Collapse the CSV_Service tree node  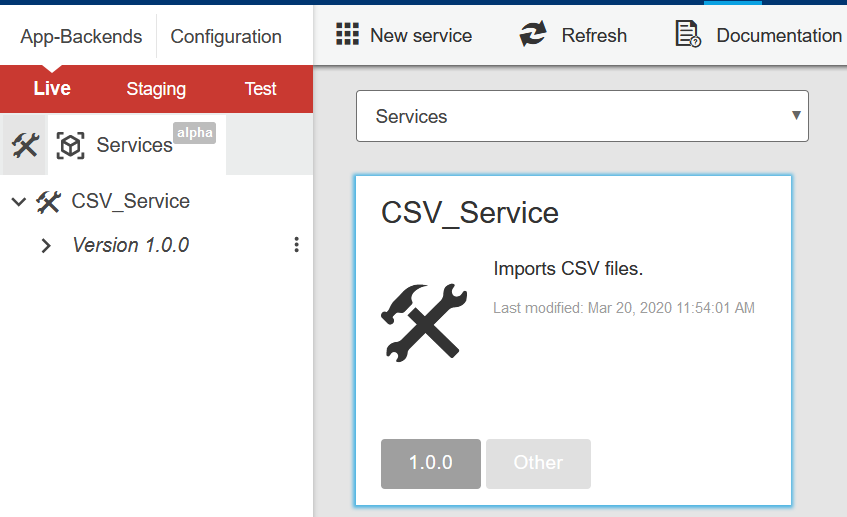click(x=19, y=202)
